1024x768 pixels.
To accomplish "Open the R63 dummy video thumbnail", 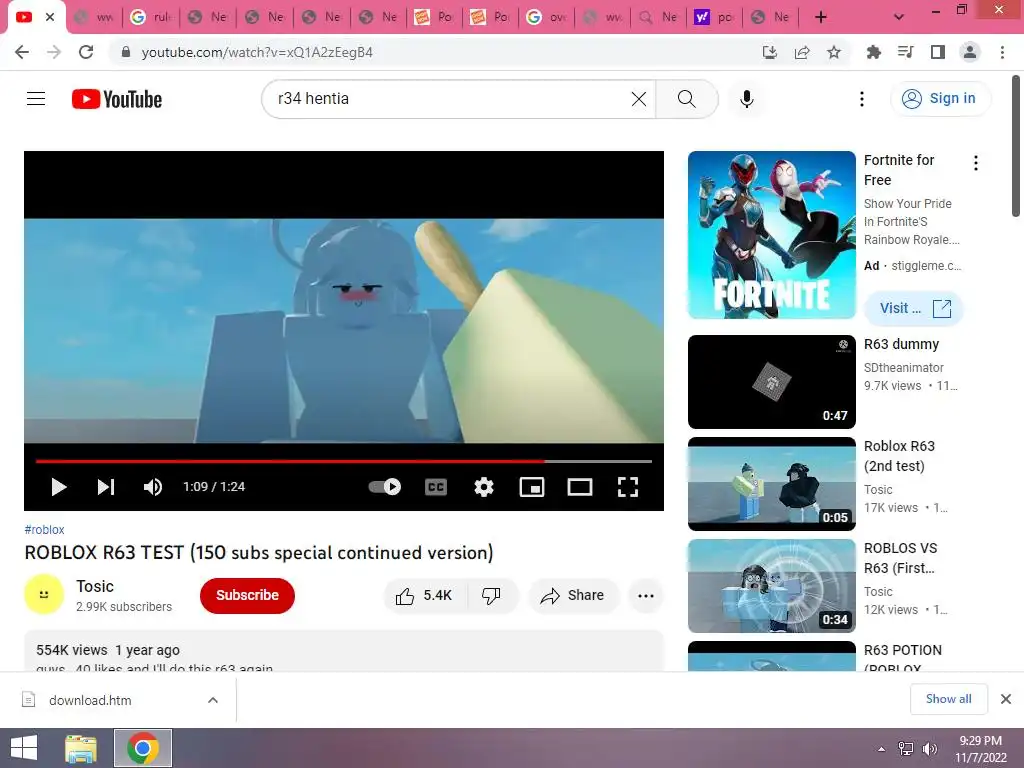I will [x=771, y=382].
